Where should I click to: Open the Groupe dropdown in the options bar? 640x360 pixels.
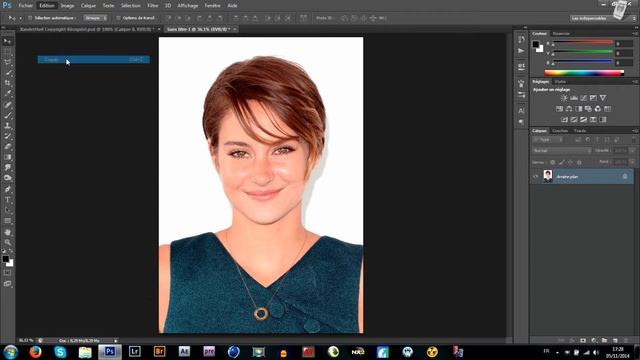[96, 18]
